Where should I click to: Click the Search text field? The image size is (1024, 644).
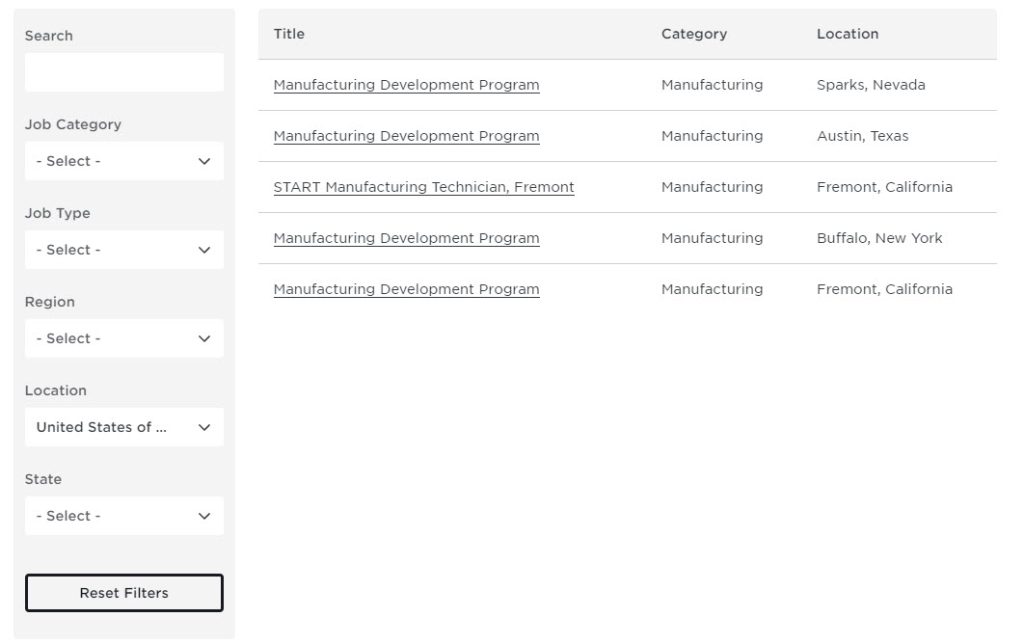point(124,73)
